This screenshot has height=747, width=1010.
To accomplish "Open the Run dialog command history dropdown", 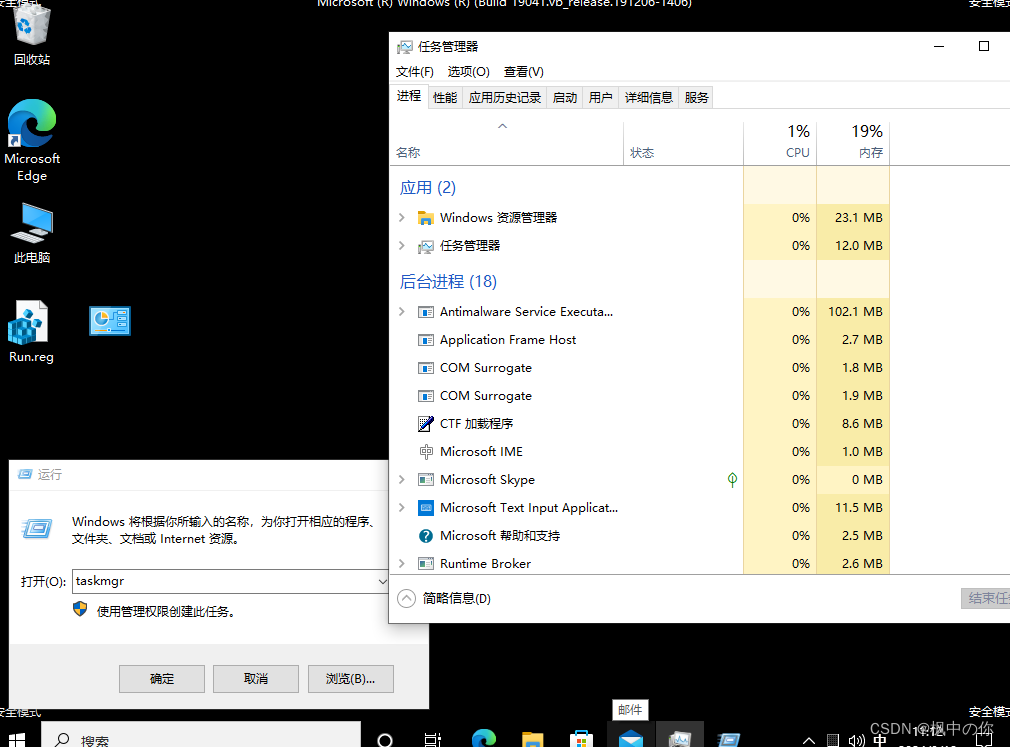I will point(382,582).
